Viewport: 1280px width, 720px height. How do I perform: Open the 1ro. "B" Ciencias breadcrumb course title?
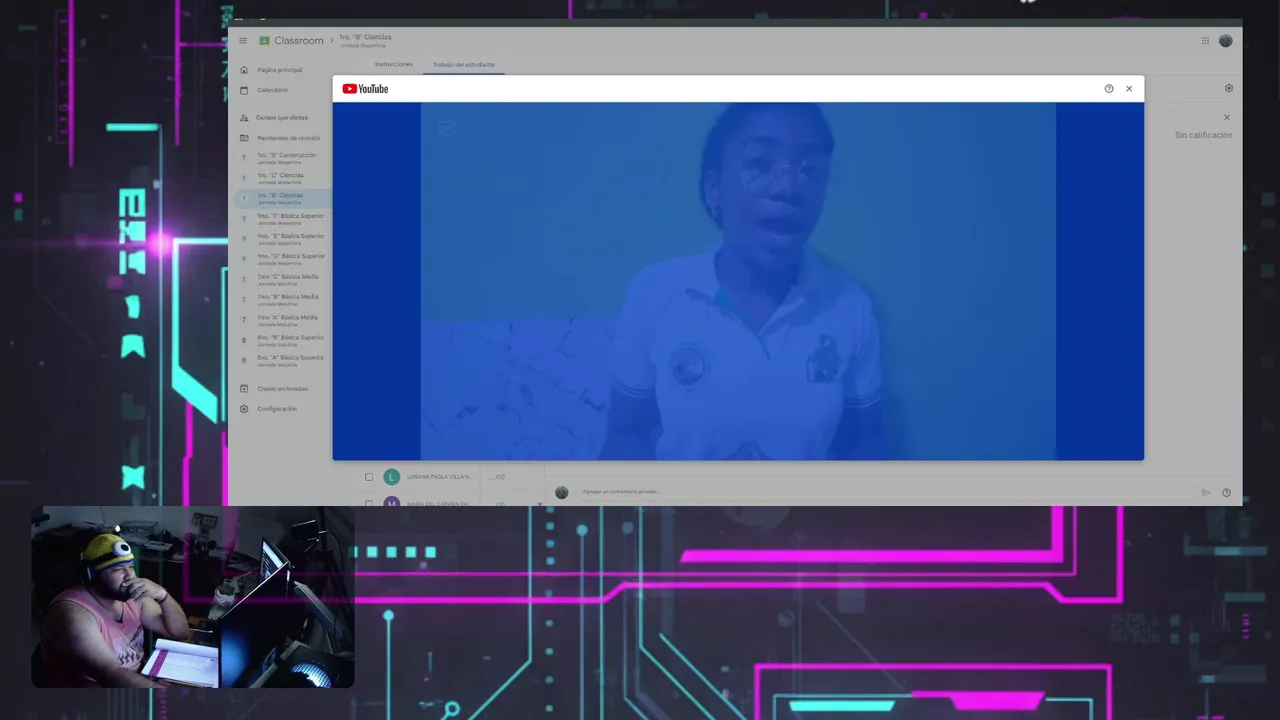365,37
